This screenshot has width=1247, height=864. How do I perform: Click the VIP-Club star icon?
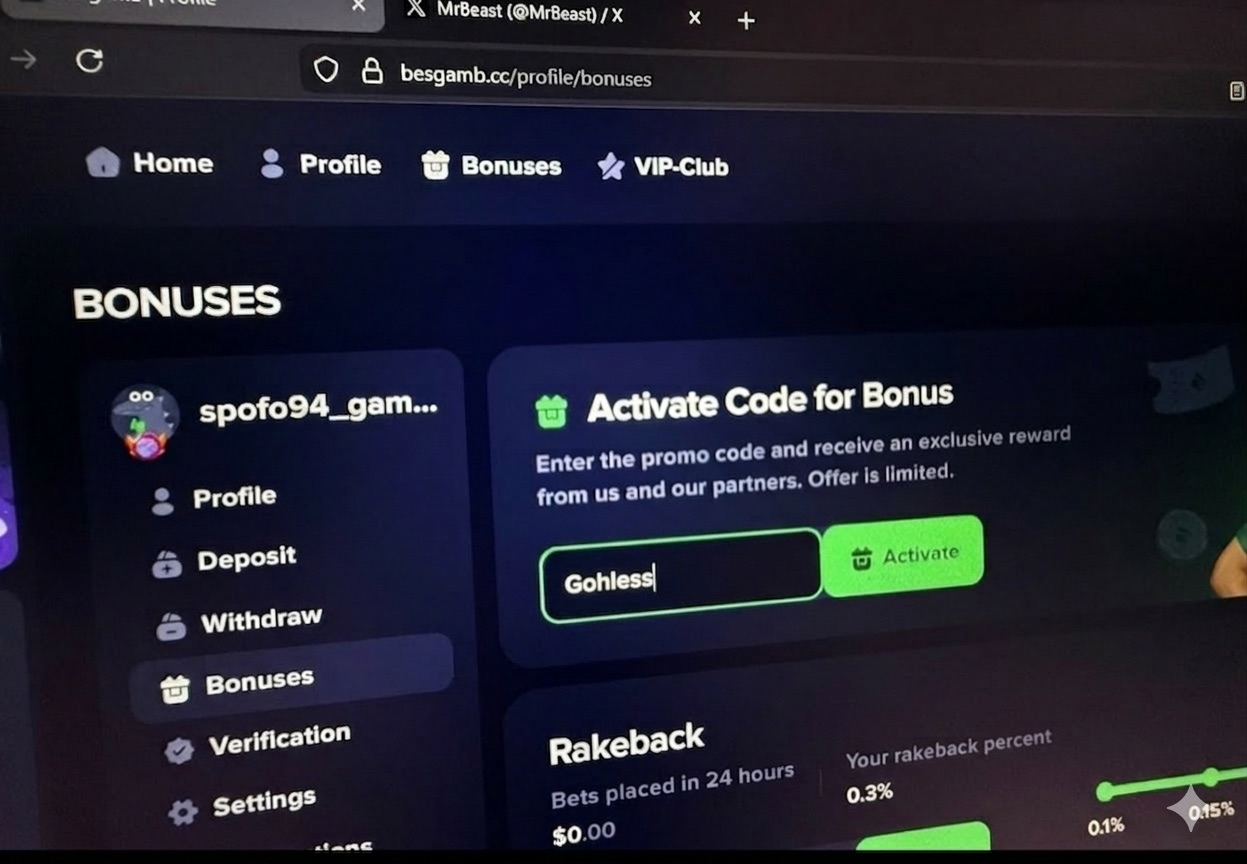click(610, 167)
